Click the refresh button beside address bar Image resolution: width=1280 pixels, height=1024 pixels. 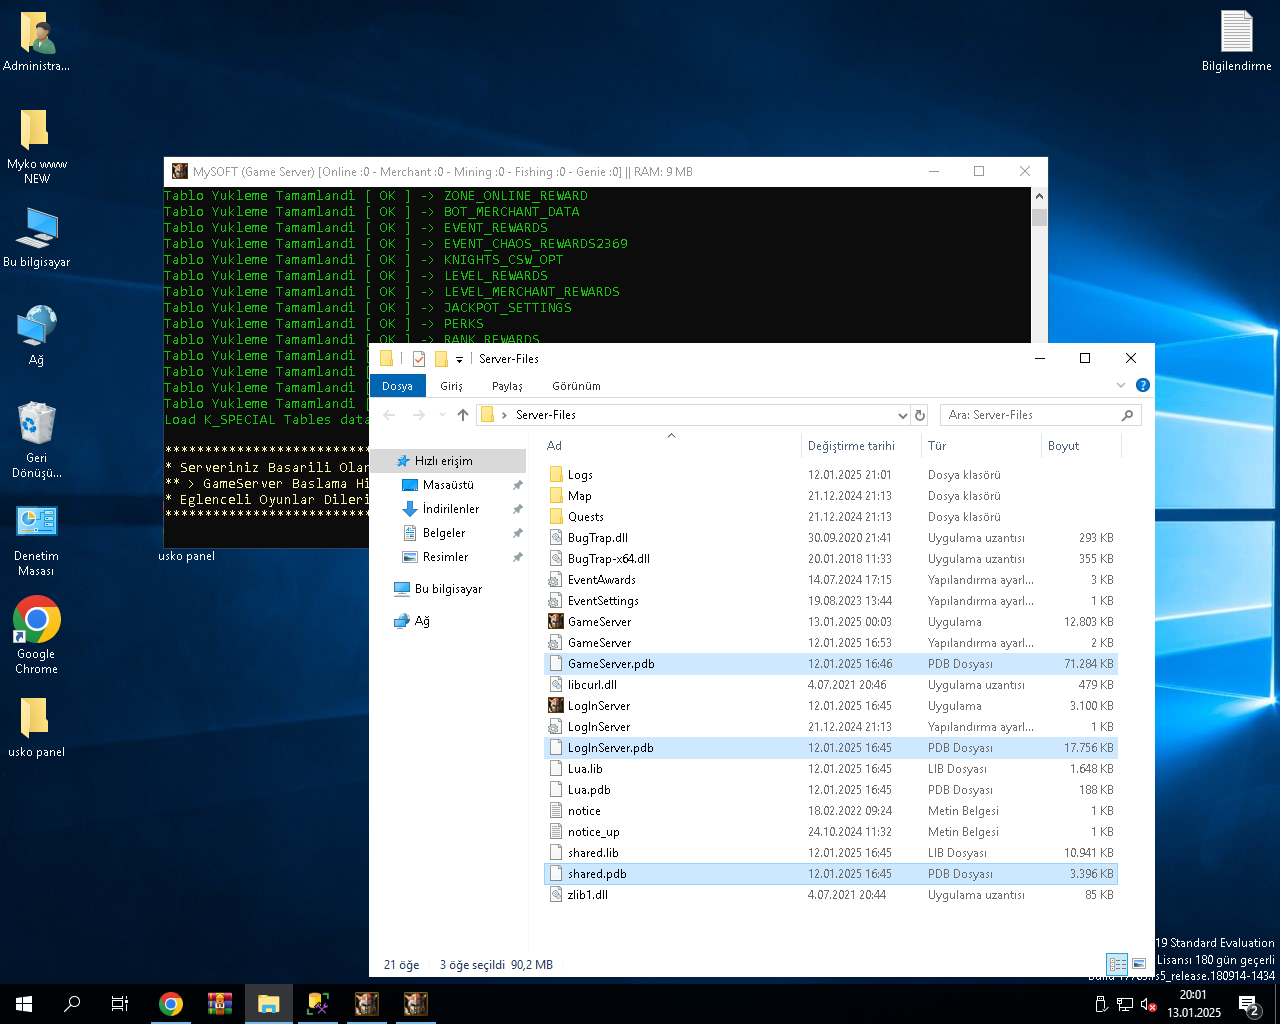point(921,415)
